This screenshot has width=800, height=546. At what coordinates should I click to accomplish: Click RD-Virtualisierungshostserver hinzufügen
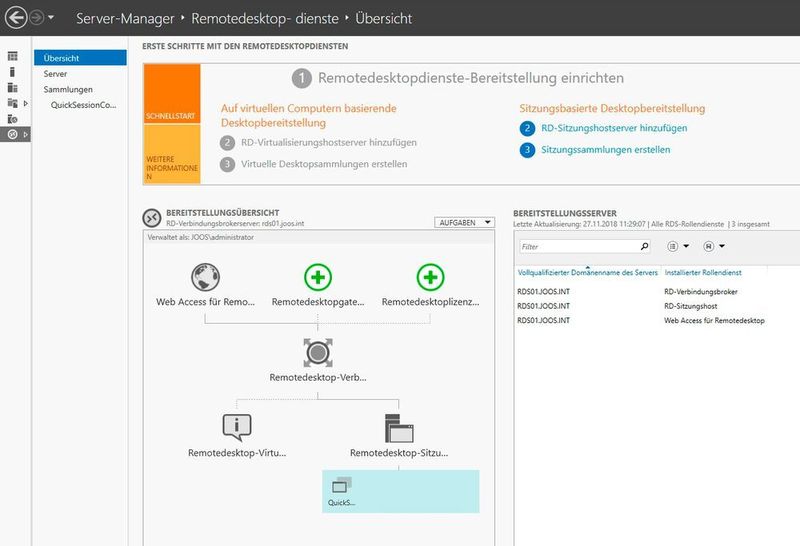[x=329, y=142]
